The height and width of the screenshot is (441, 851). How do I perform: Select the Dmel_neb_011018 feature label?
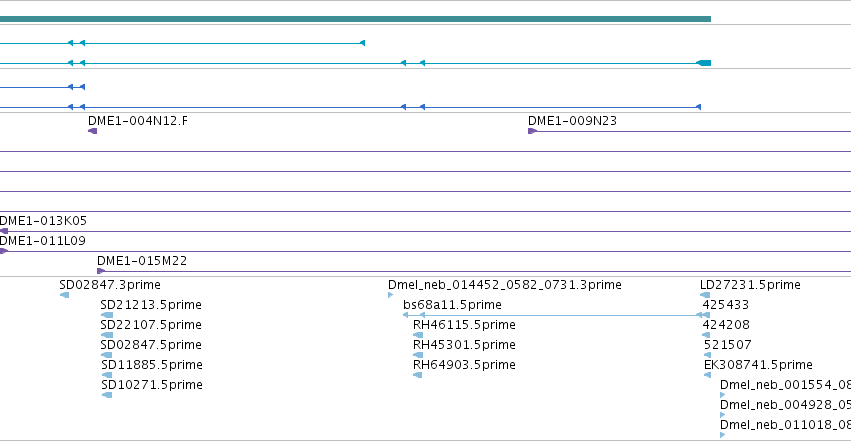click(785, 425)
